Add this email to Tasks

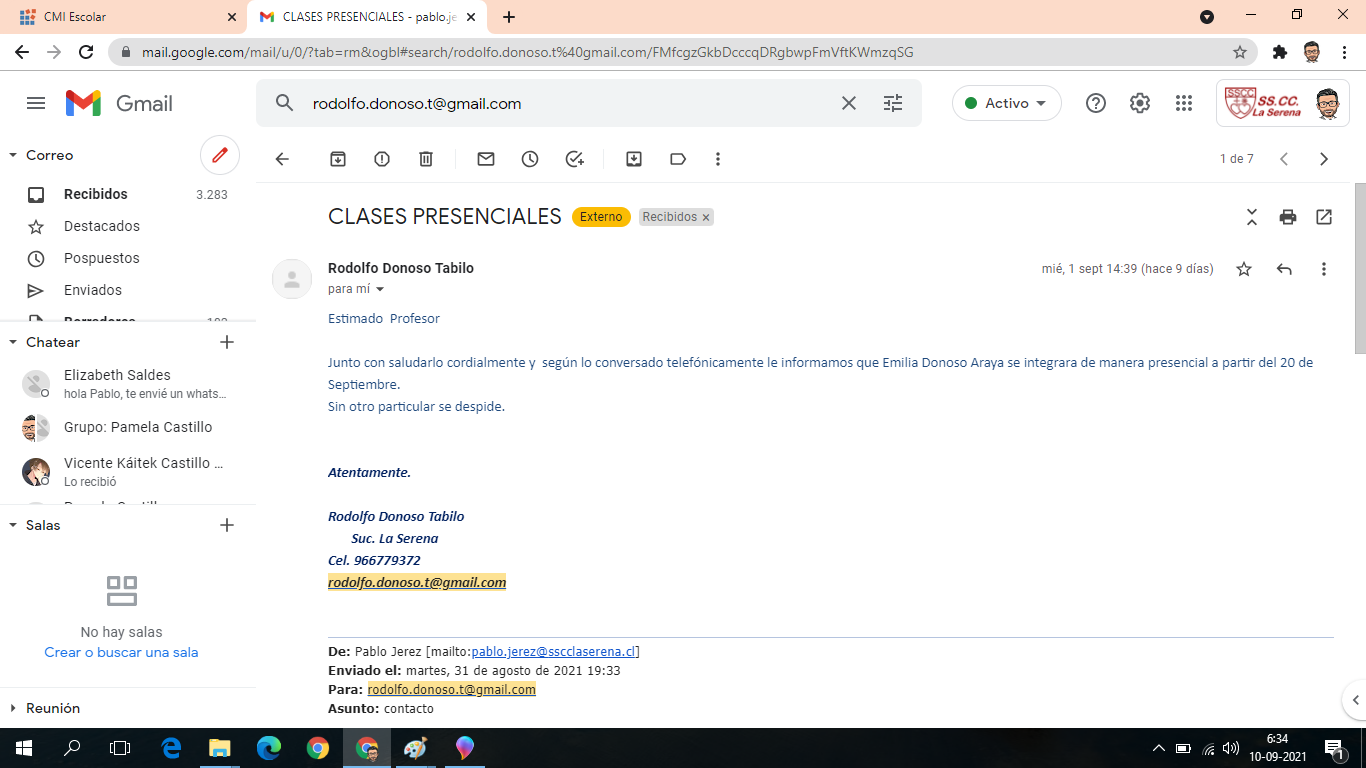click(574, 159)
